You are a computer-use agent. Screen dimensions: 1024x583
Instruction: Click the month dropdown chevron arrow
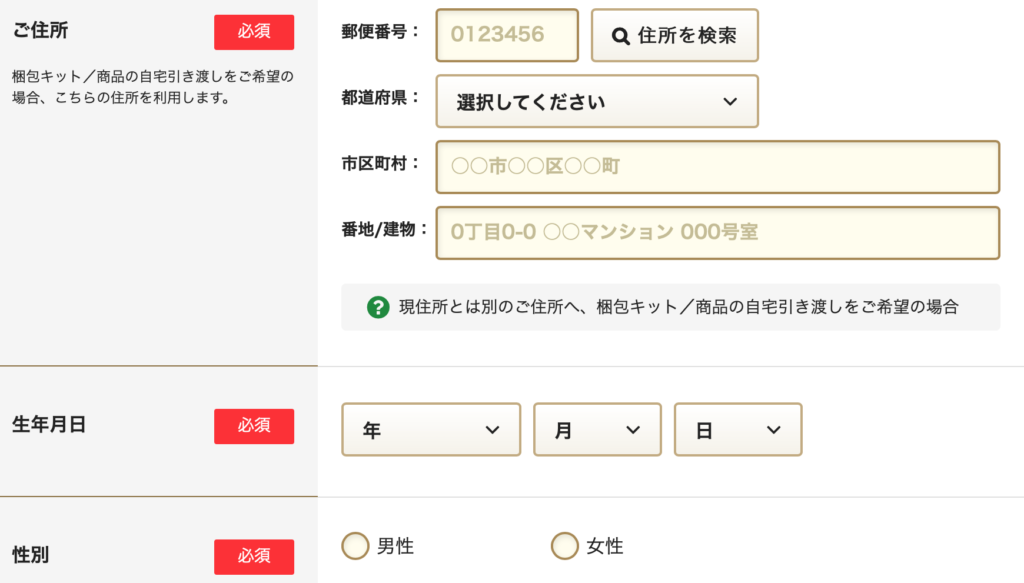633,430
